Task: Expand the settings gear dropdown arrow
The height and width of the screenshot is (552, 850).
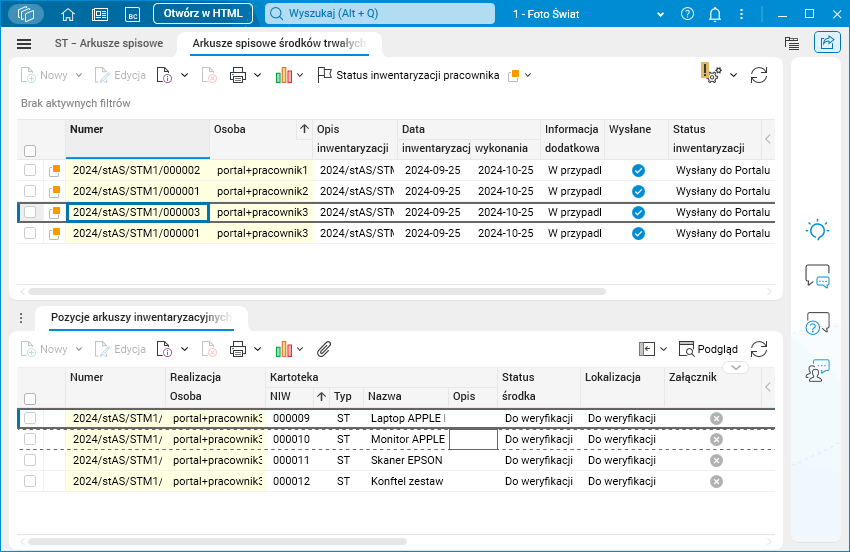Action: pos(733,75)
